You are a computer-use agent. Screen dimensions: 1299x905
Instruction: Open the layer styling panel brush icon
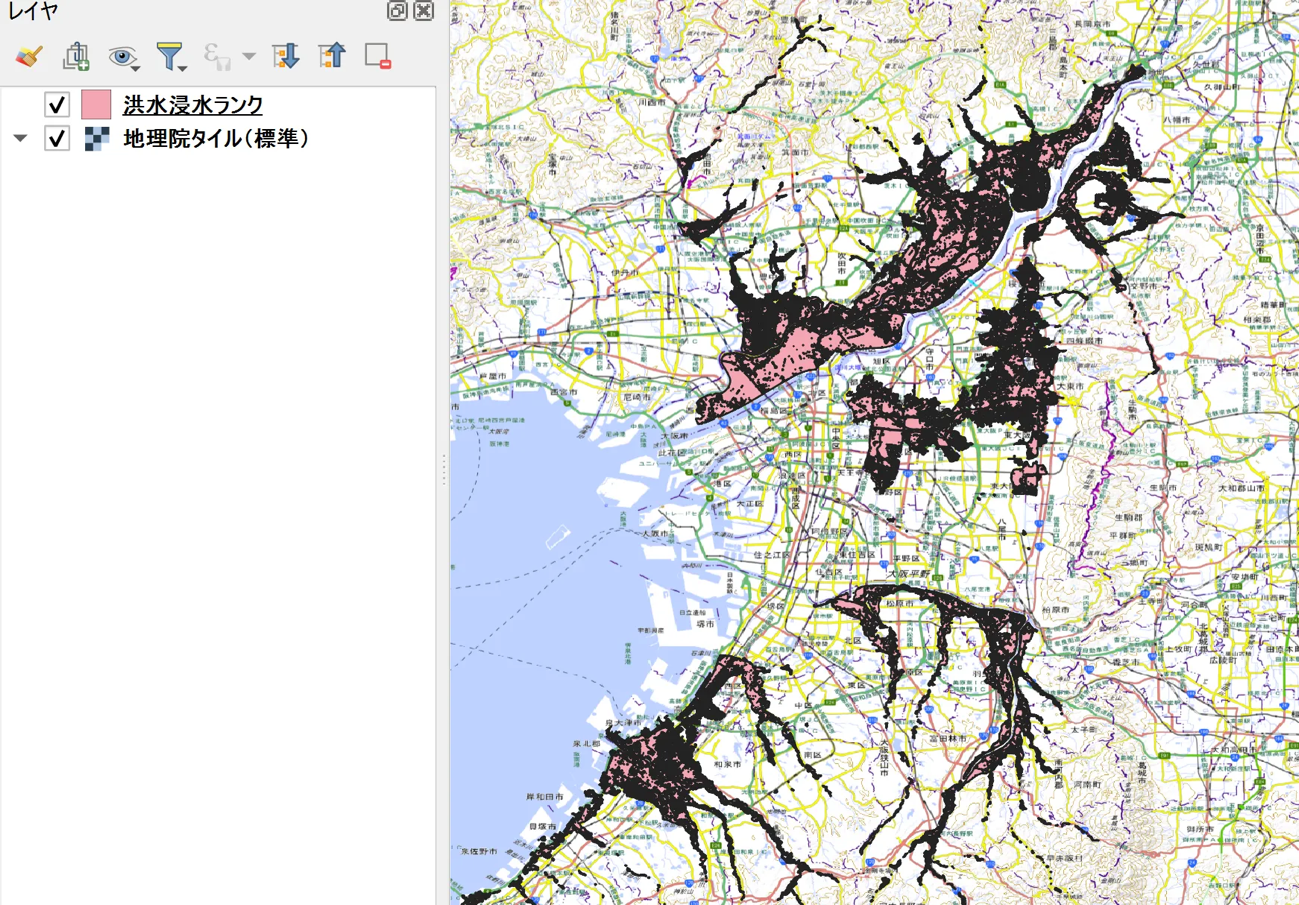pyautogui.click(x=28, y=56)
